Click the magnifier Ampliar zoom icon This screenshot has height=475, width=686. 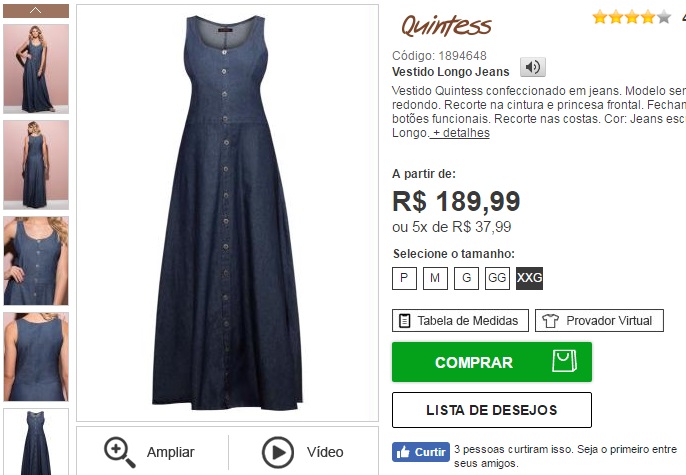[119, 452]
